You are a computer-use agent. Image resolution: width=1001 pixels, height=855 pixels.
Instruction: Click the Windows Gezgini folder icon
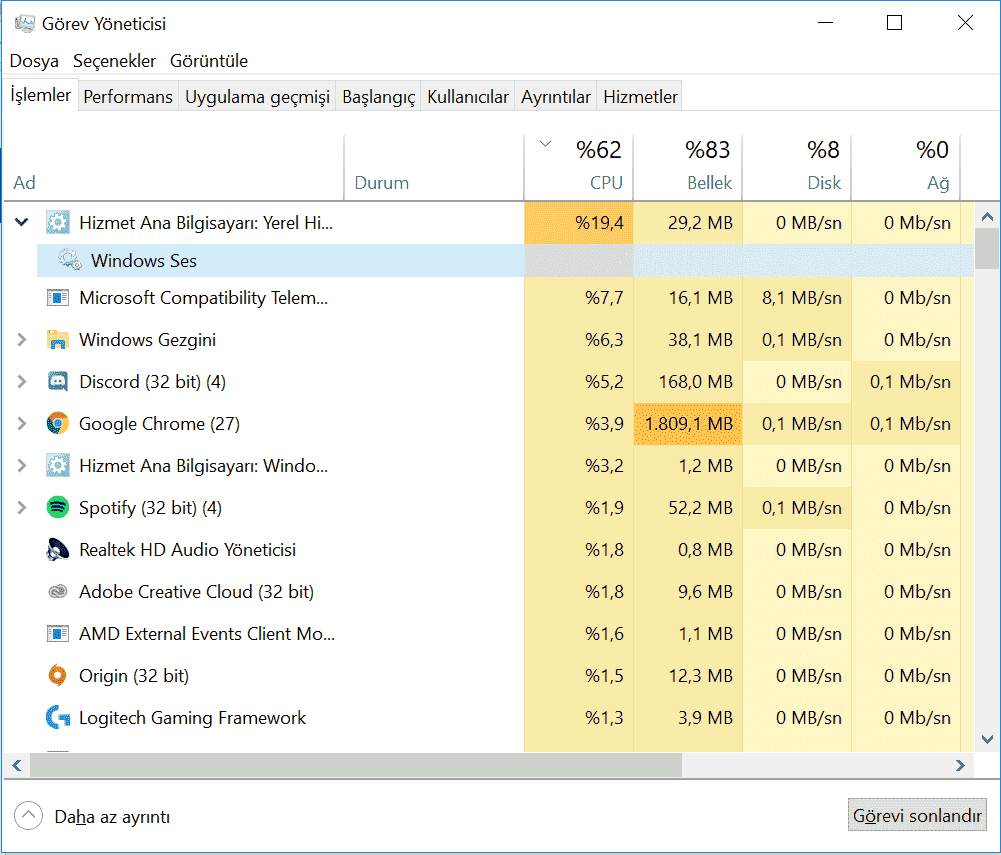coord(57,340)
